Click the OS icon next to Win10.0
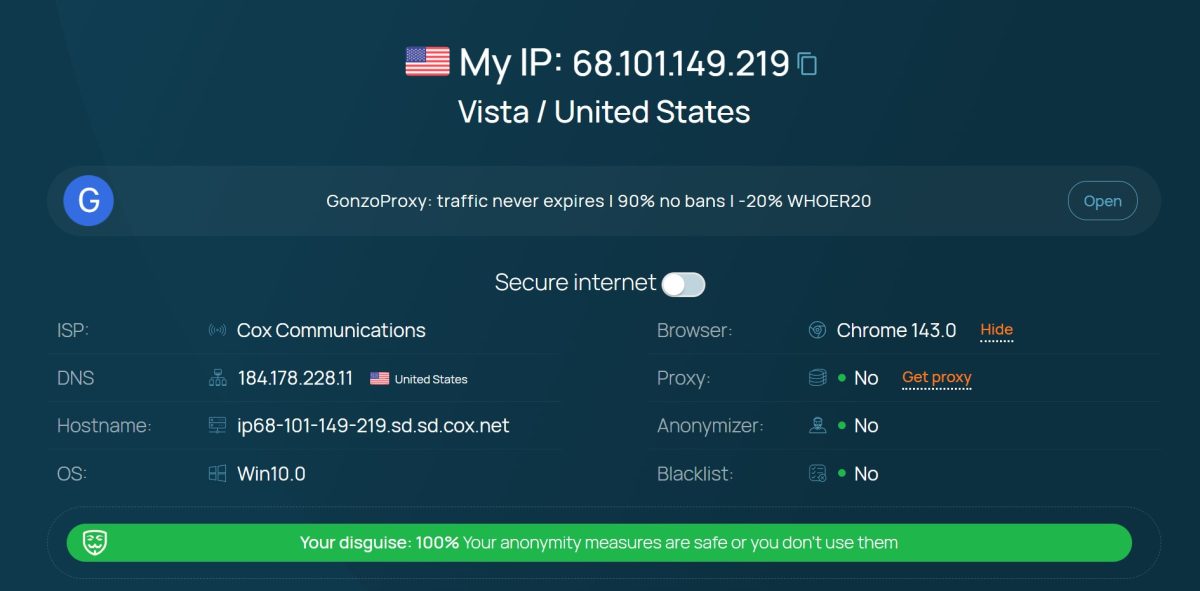 [x=217, y=473]
